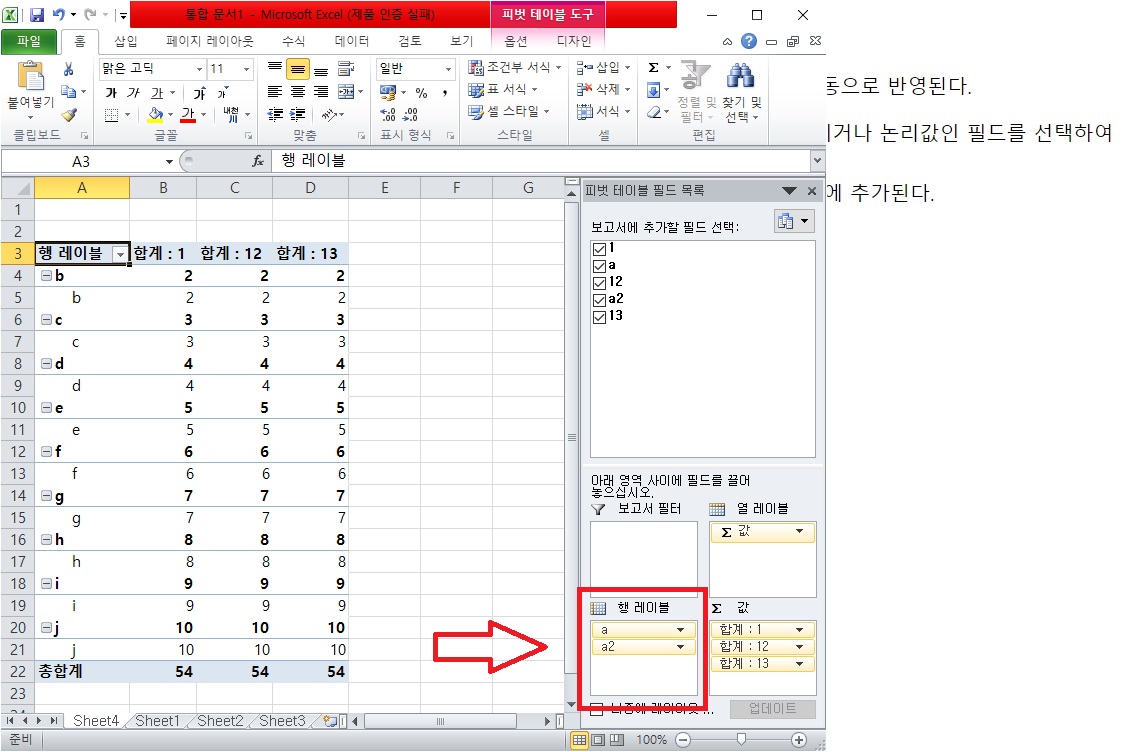This screenshot has height=752, width=1129.
Task: Click the Undo arrow in quick access toolbar
Action: (x=58, y=14)
